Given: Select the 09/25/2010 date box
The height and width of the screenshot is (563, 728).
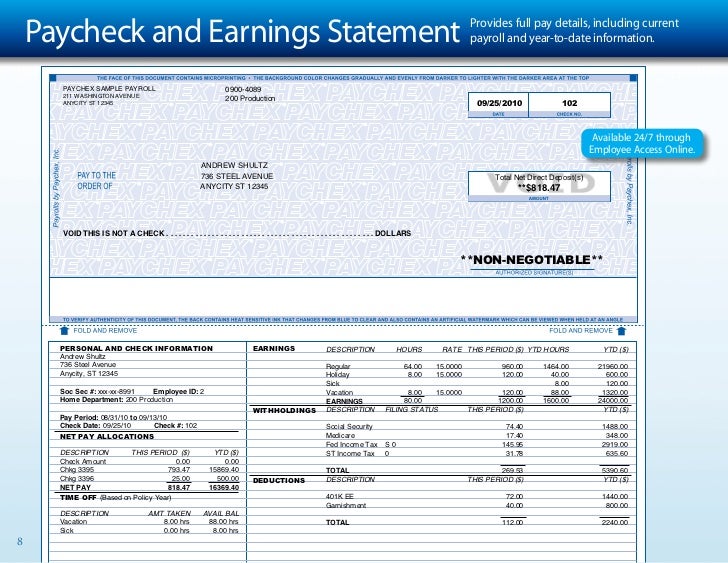Looking at the screenshot, I should tap(499, 104).
